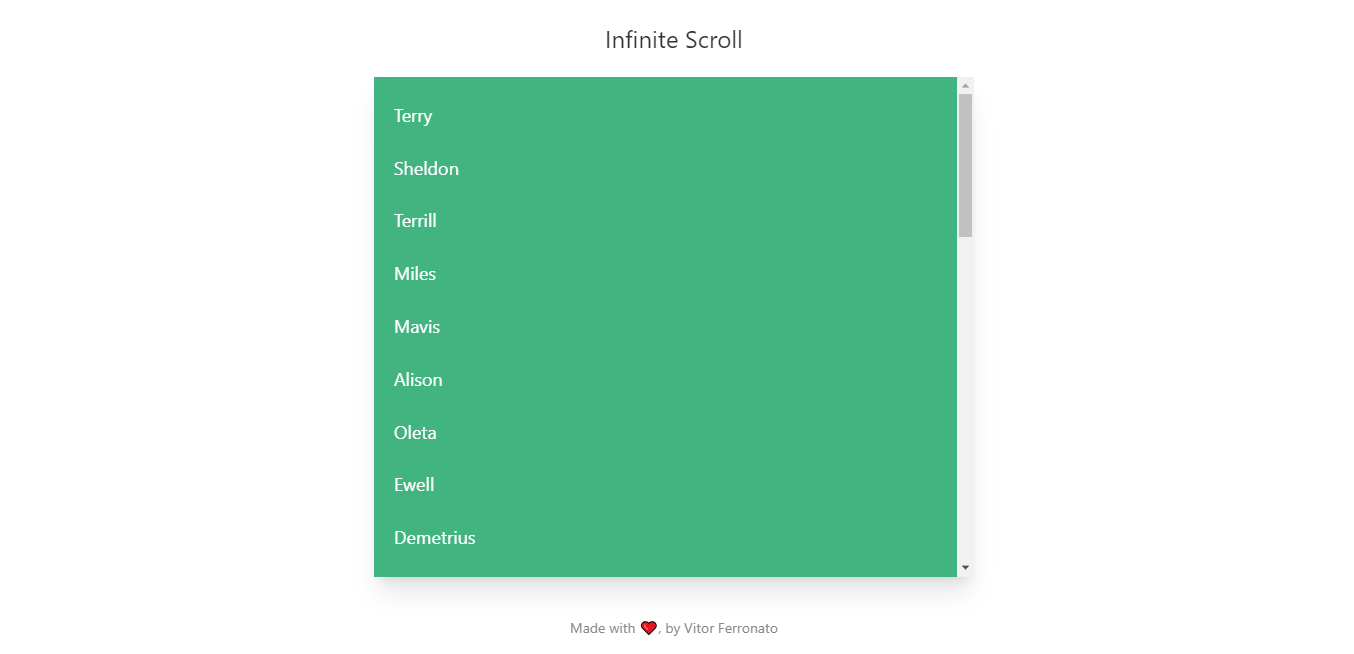
Task: Click the Made with footer text
Action: (602, 628)
